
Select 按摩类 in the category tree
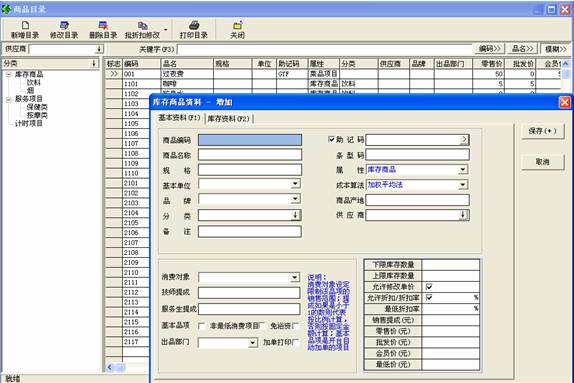coord(37,115)
